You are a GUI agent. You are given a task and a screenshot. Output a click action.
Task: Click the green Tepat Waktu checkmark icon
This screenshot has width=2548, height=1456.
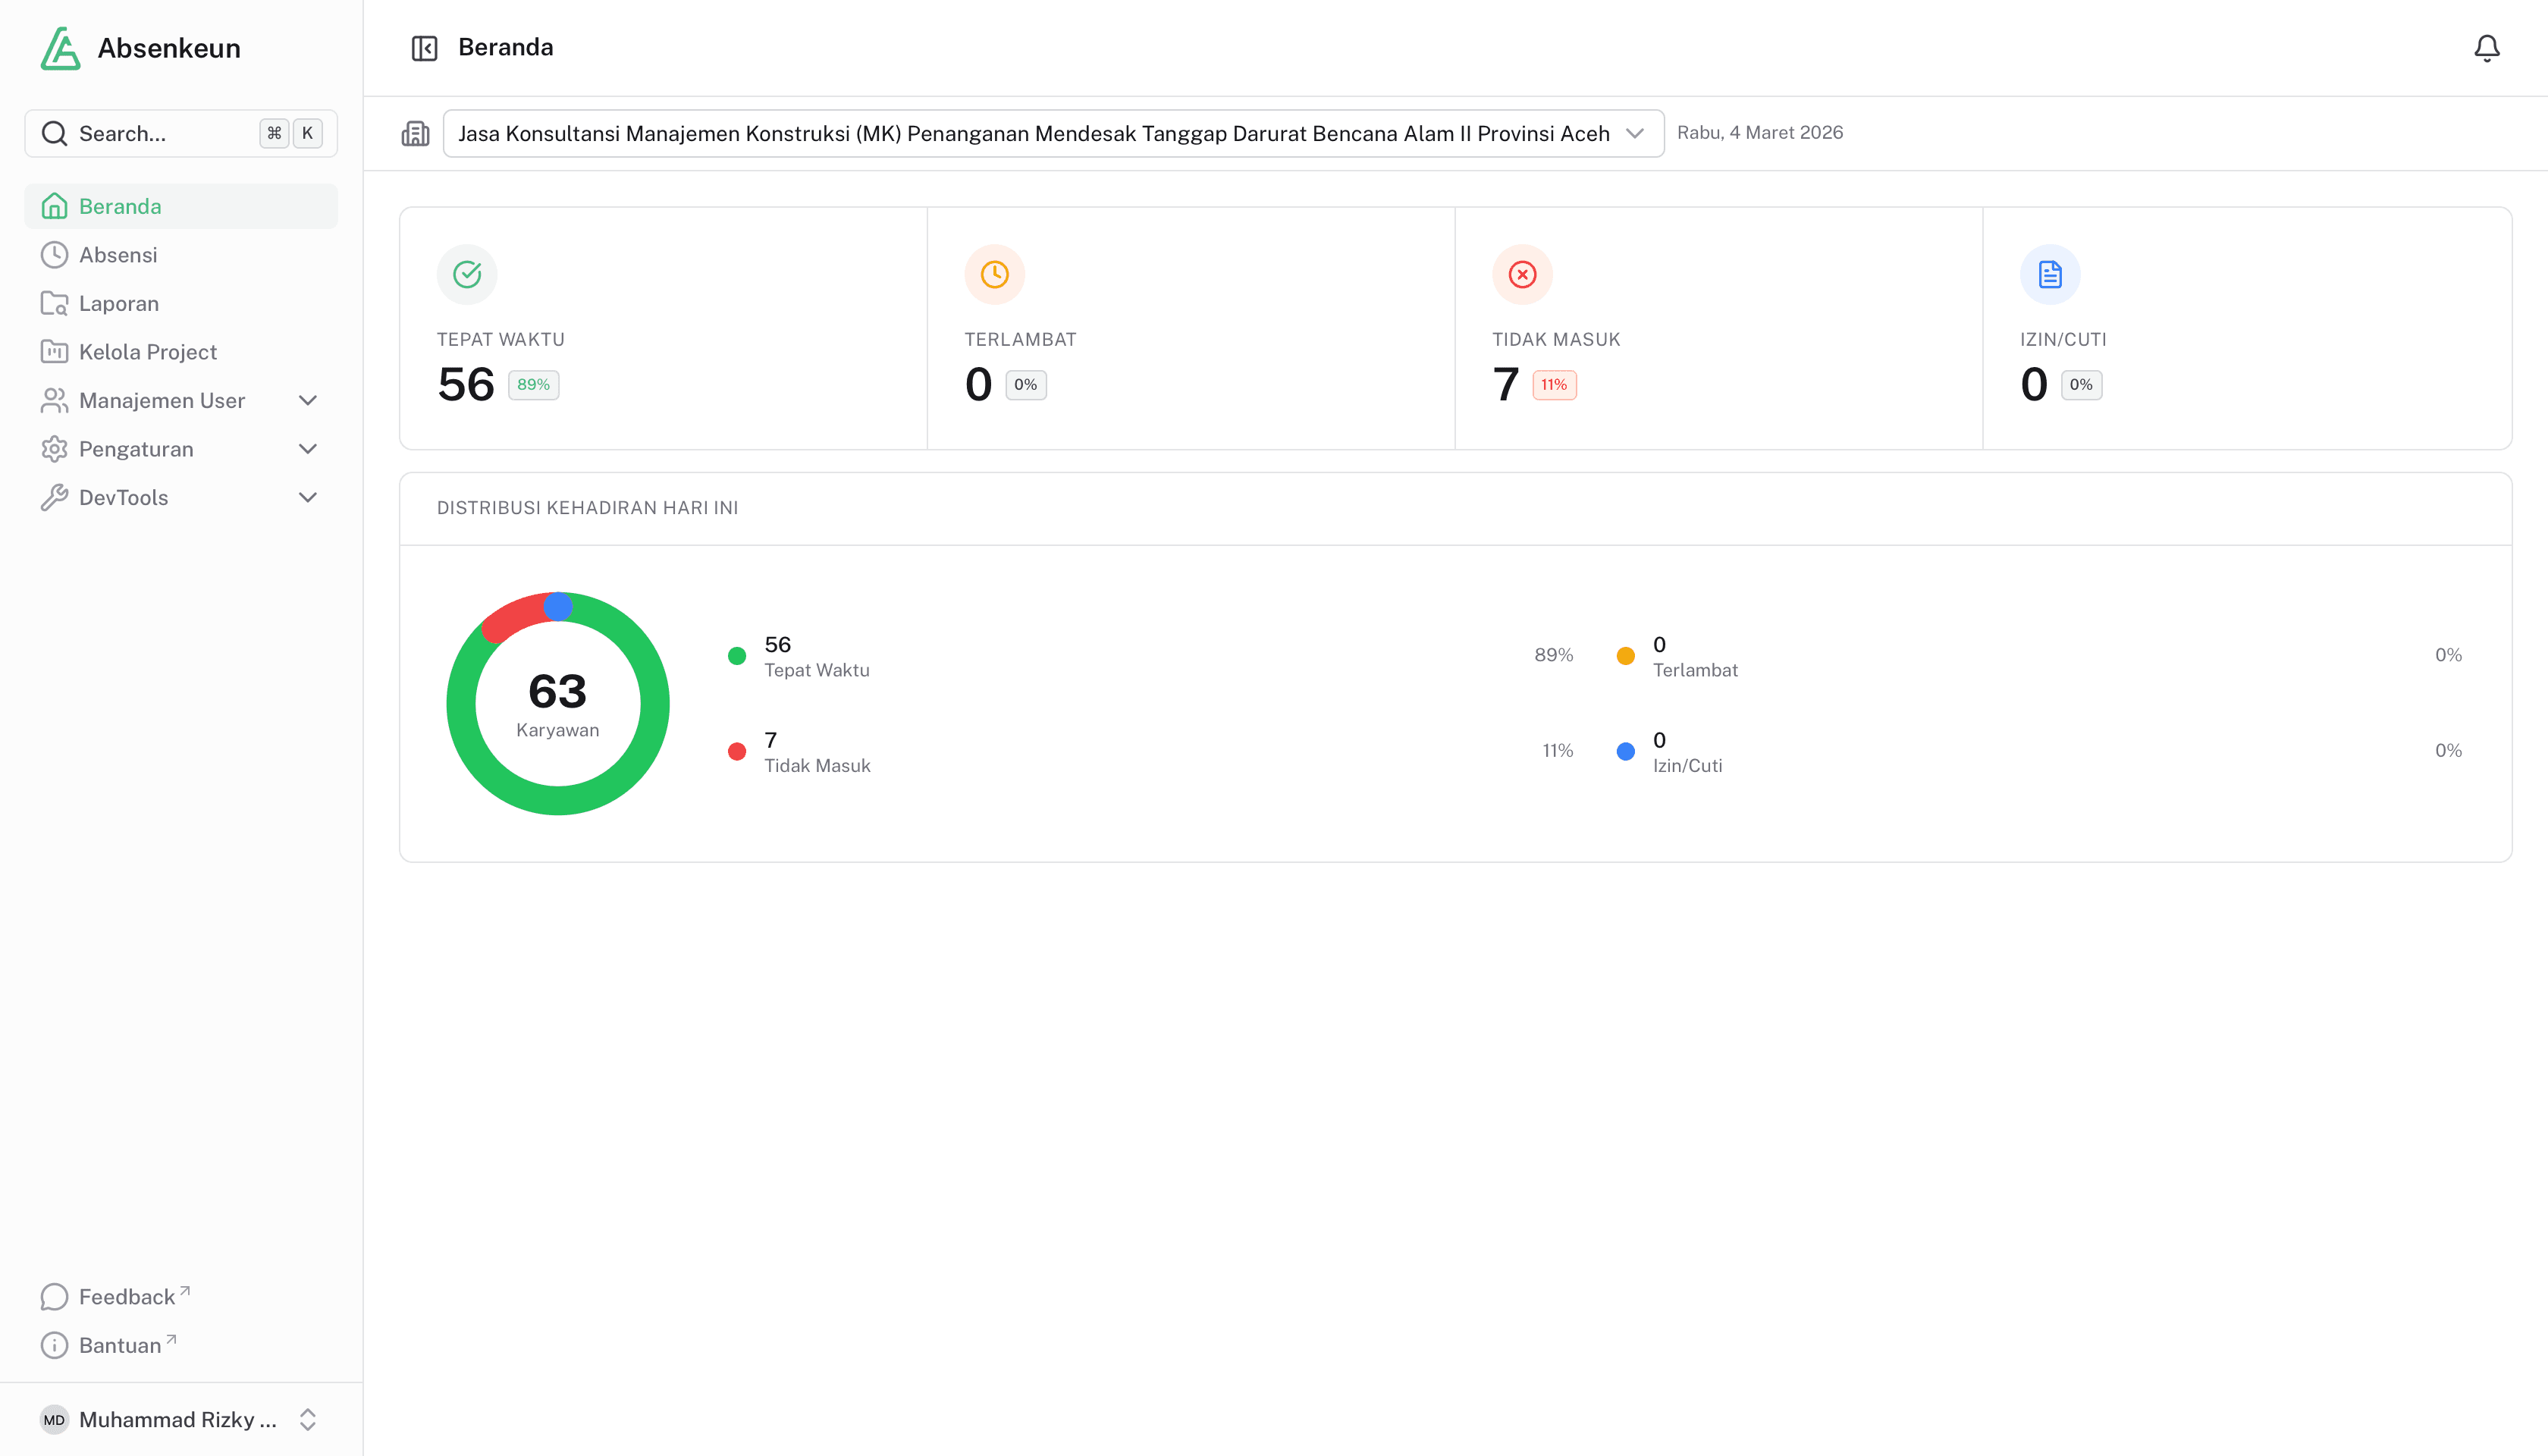click(467, 274)
